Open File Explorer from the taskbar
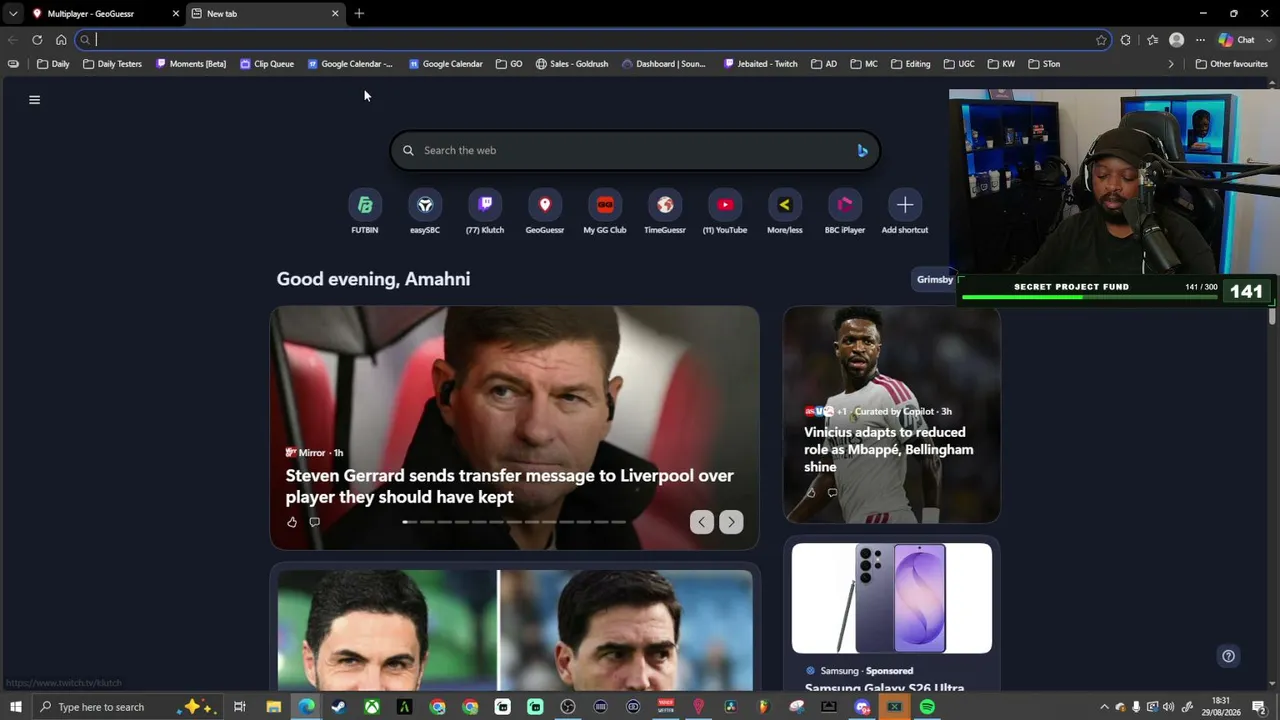1280x720 pixels. 273,707
